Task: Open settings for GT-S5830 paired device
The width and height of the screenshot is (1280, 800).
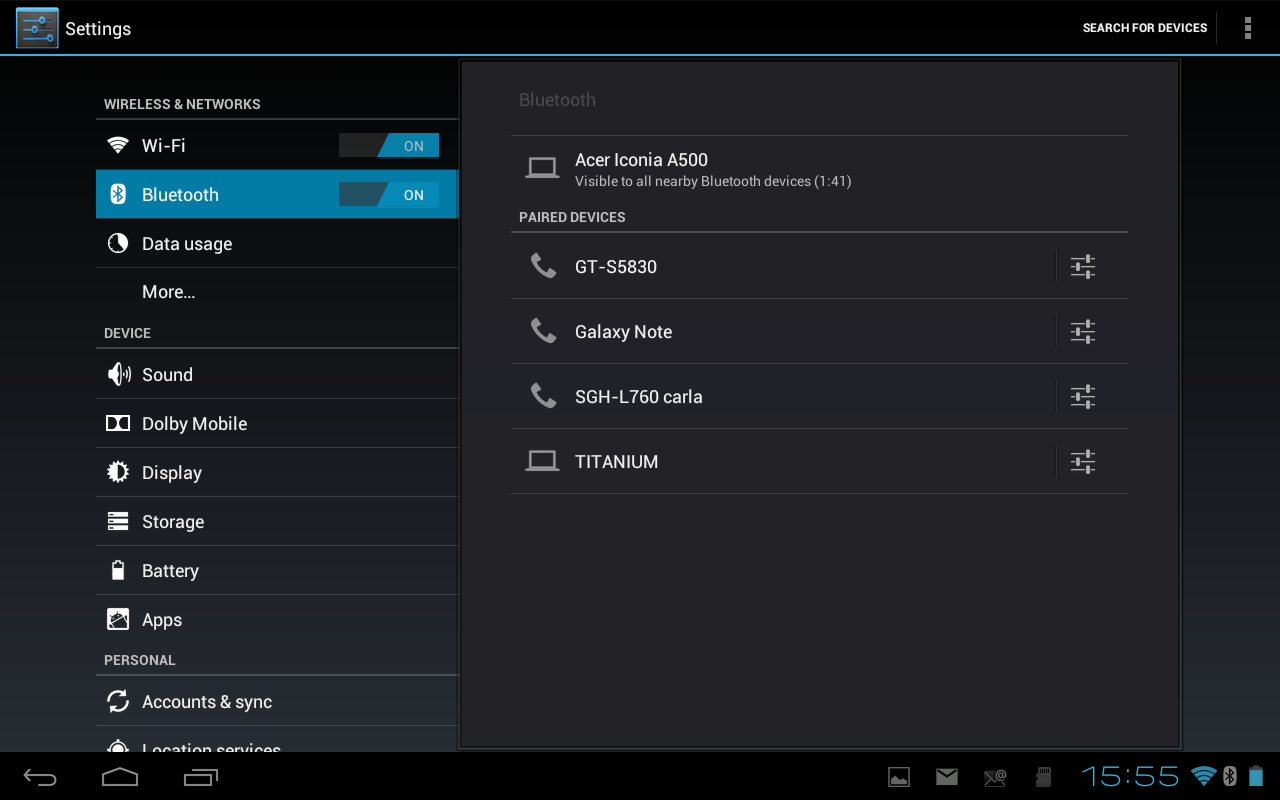Action: pyautogui.click(x=1083, y=266)
